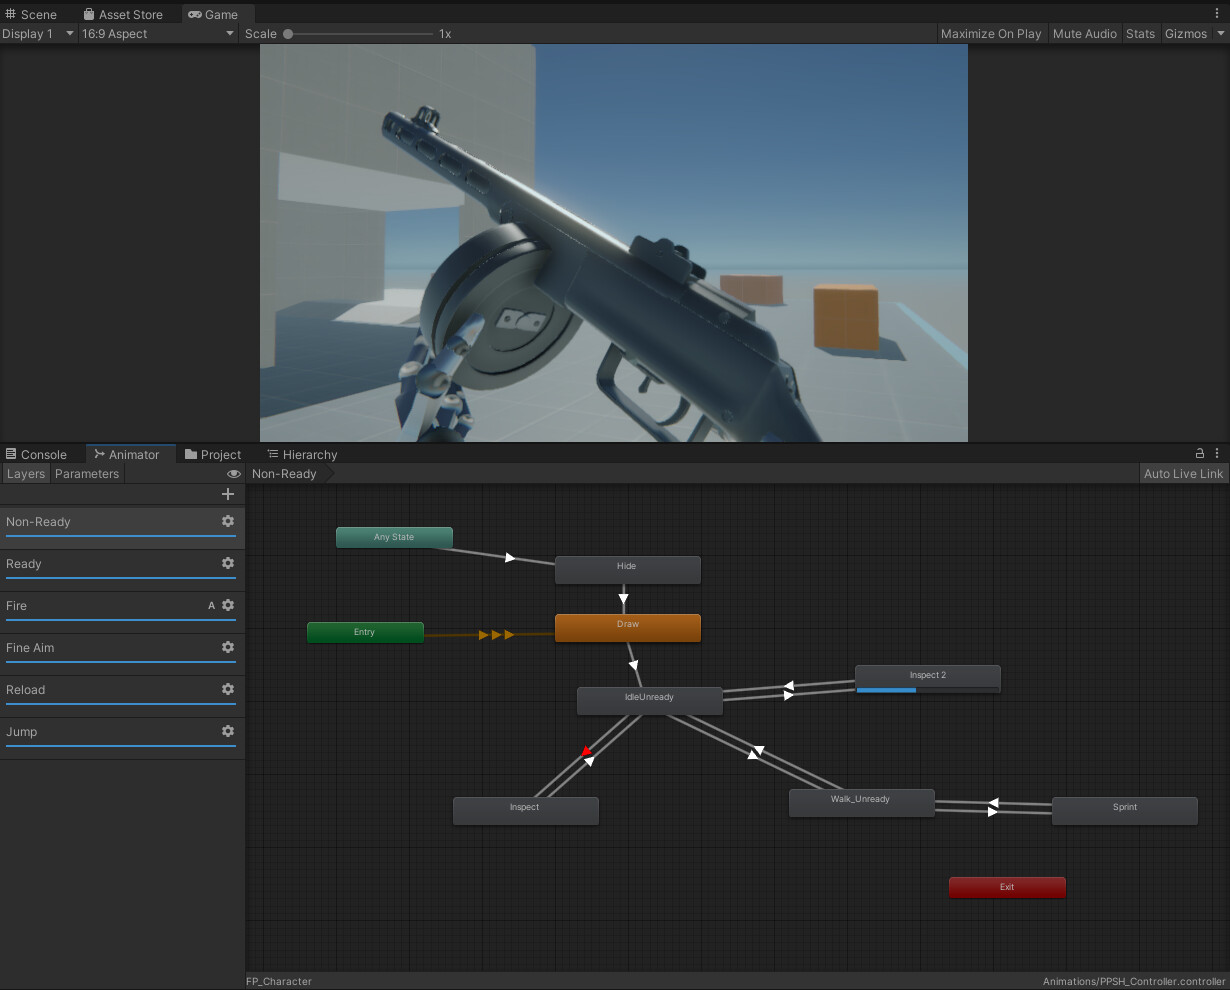Select the Draw state node
This screenshot has width=1230, height=990.
[x=628, y=628]
